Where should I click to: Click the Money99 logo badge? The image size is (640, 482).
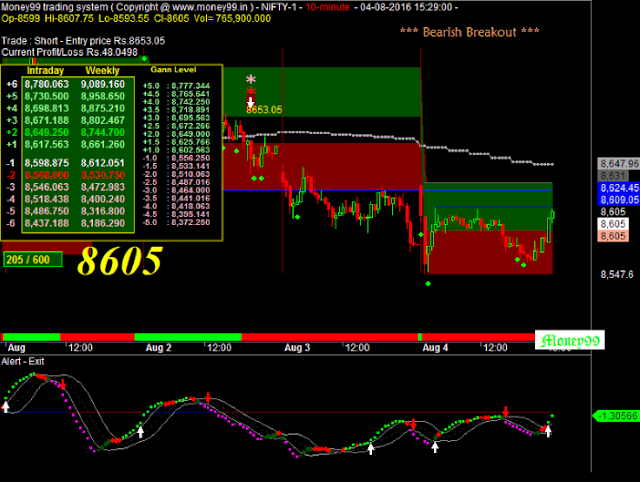pos(570,340)
